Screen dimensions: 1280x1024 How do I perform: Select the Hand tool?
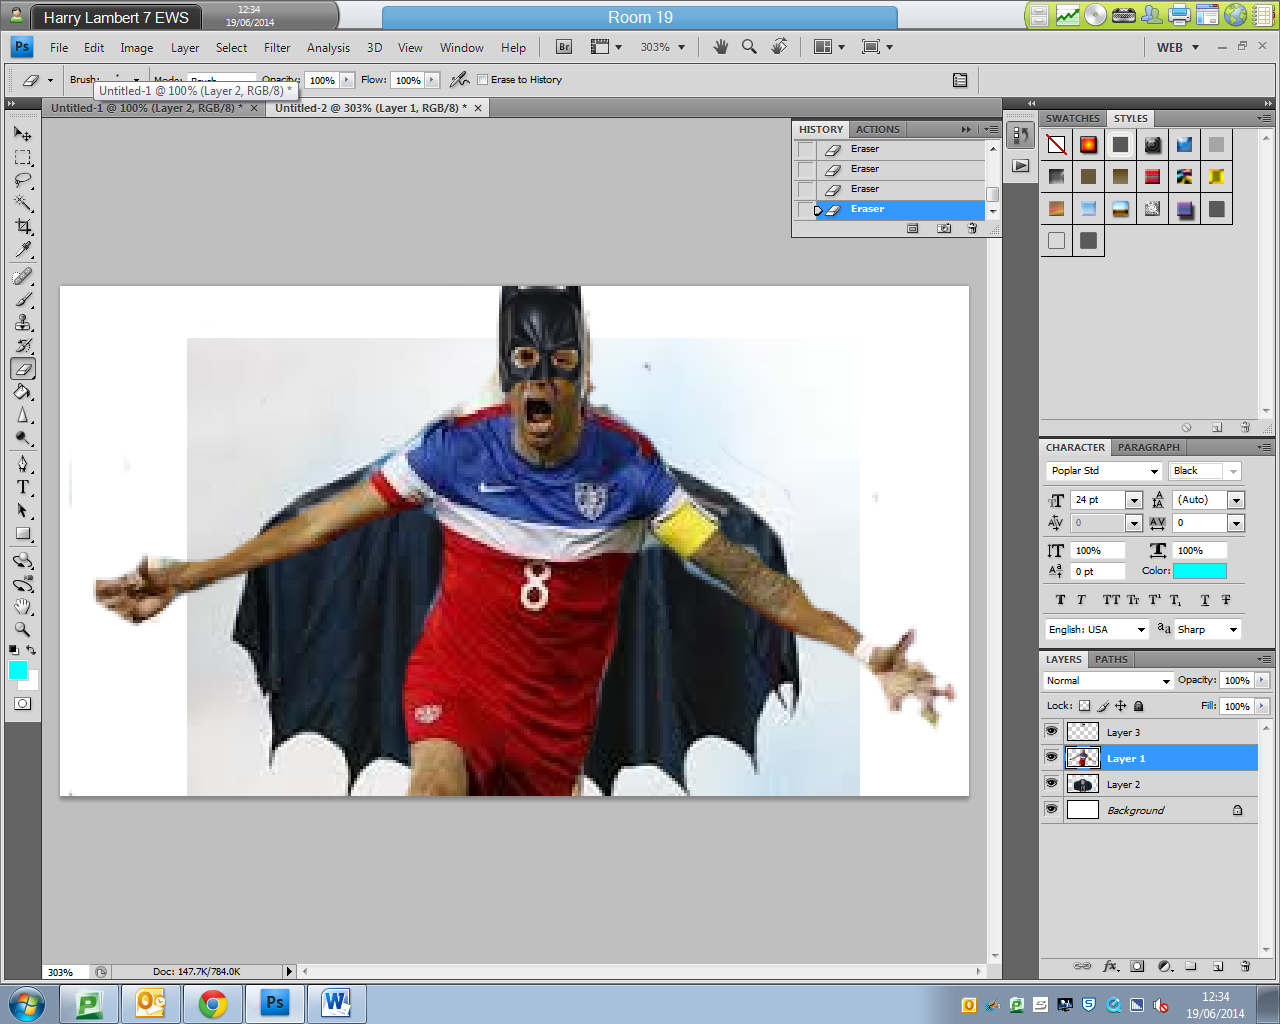tap(23, 606)
